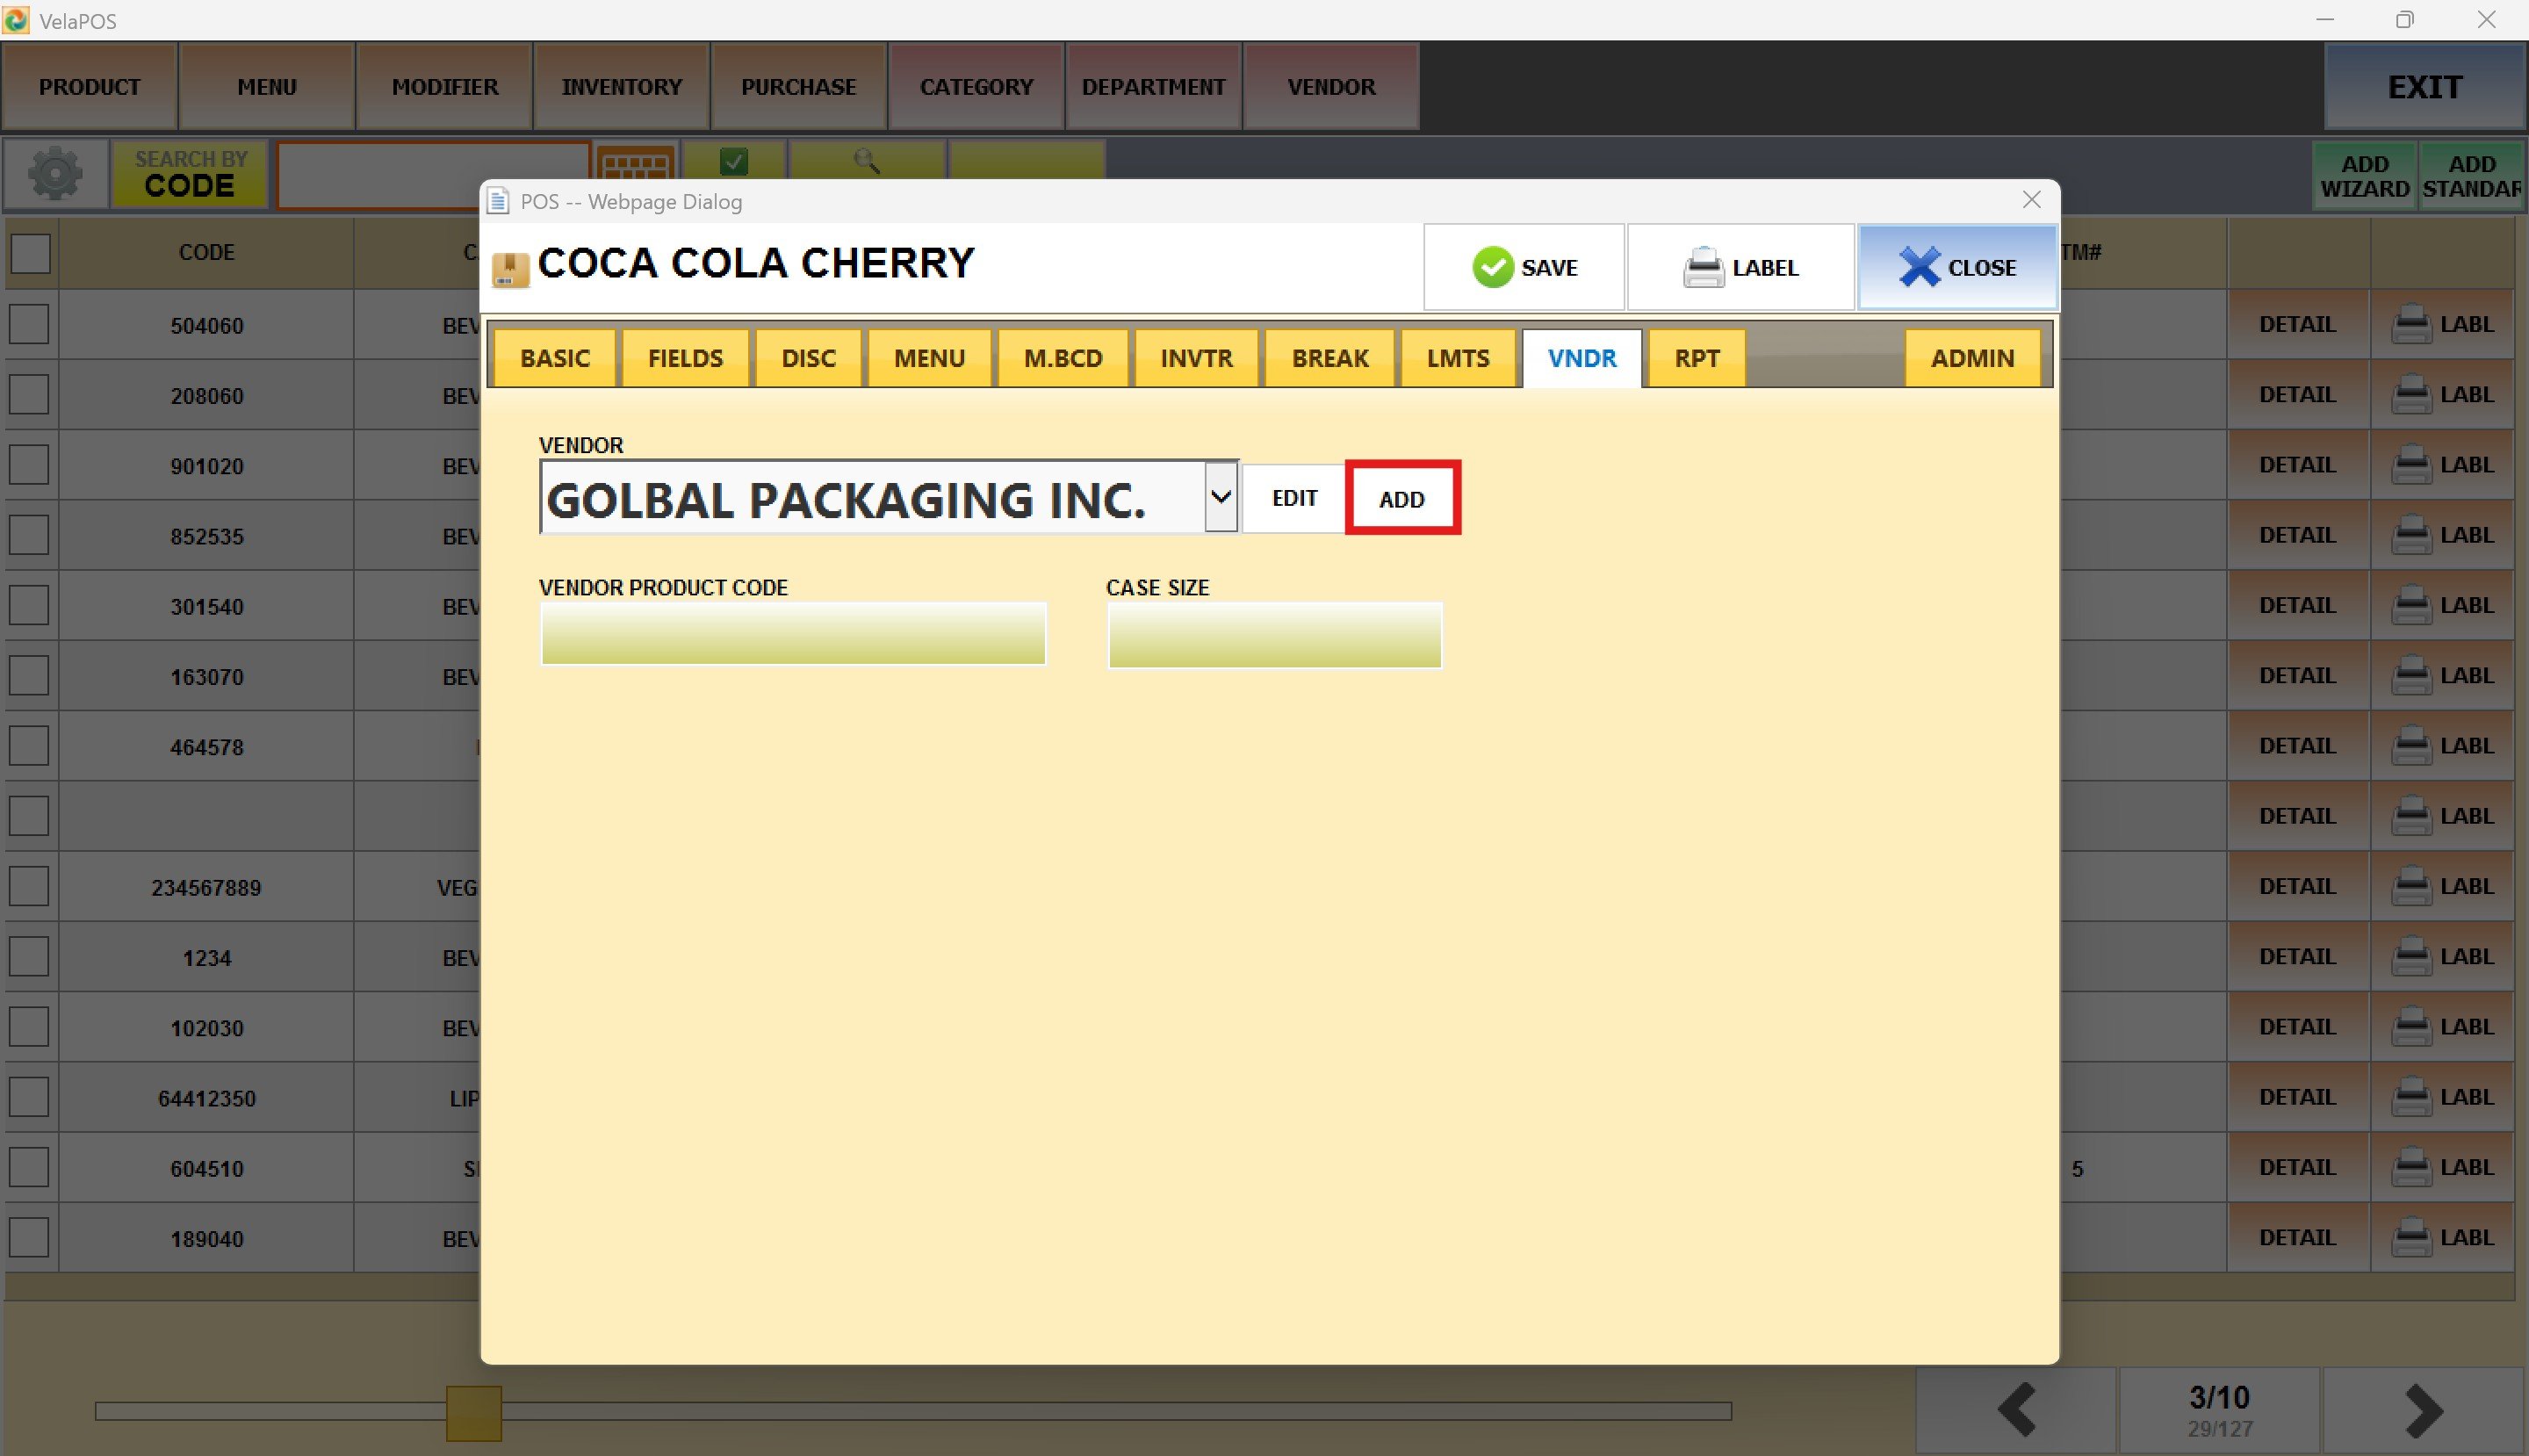Click the on-screen keyboard icon
This screenshot has height=1456, width=2529.
tap(636, 163)
